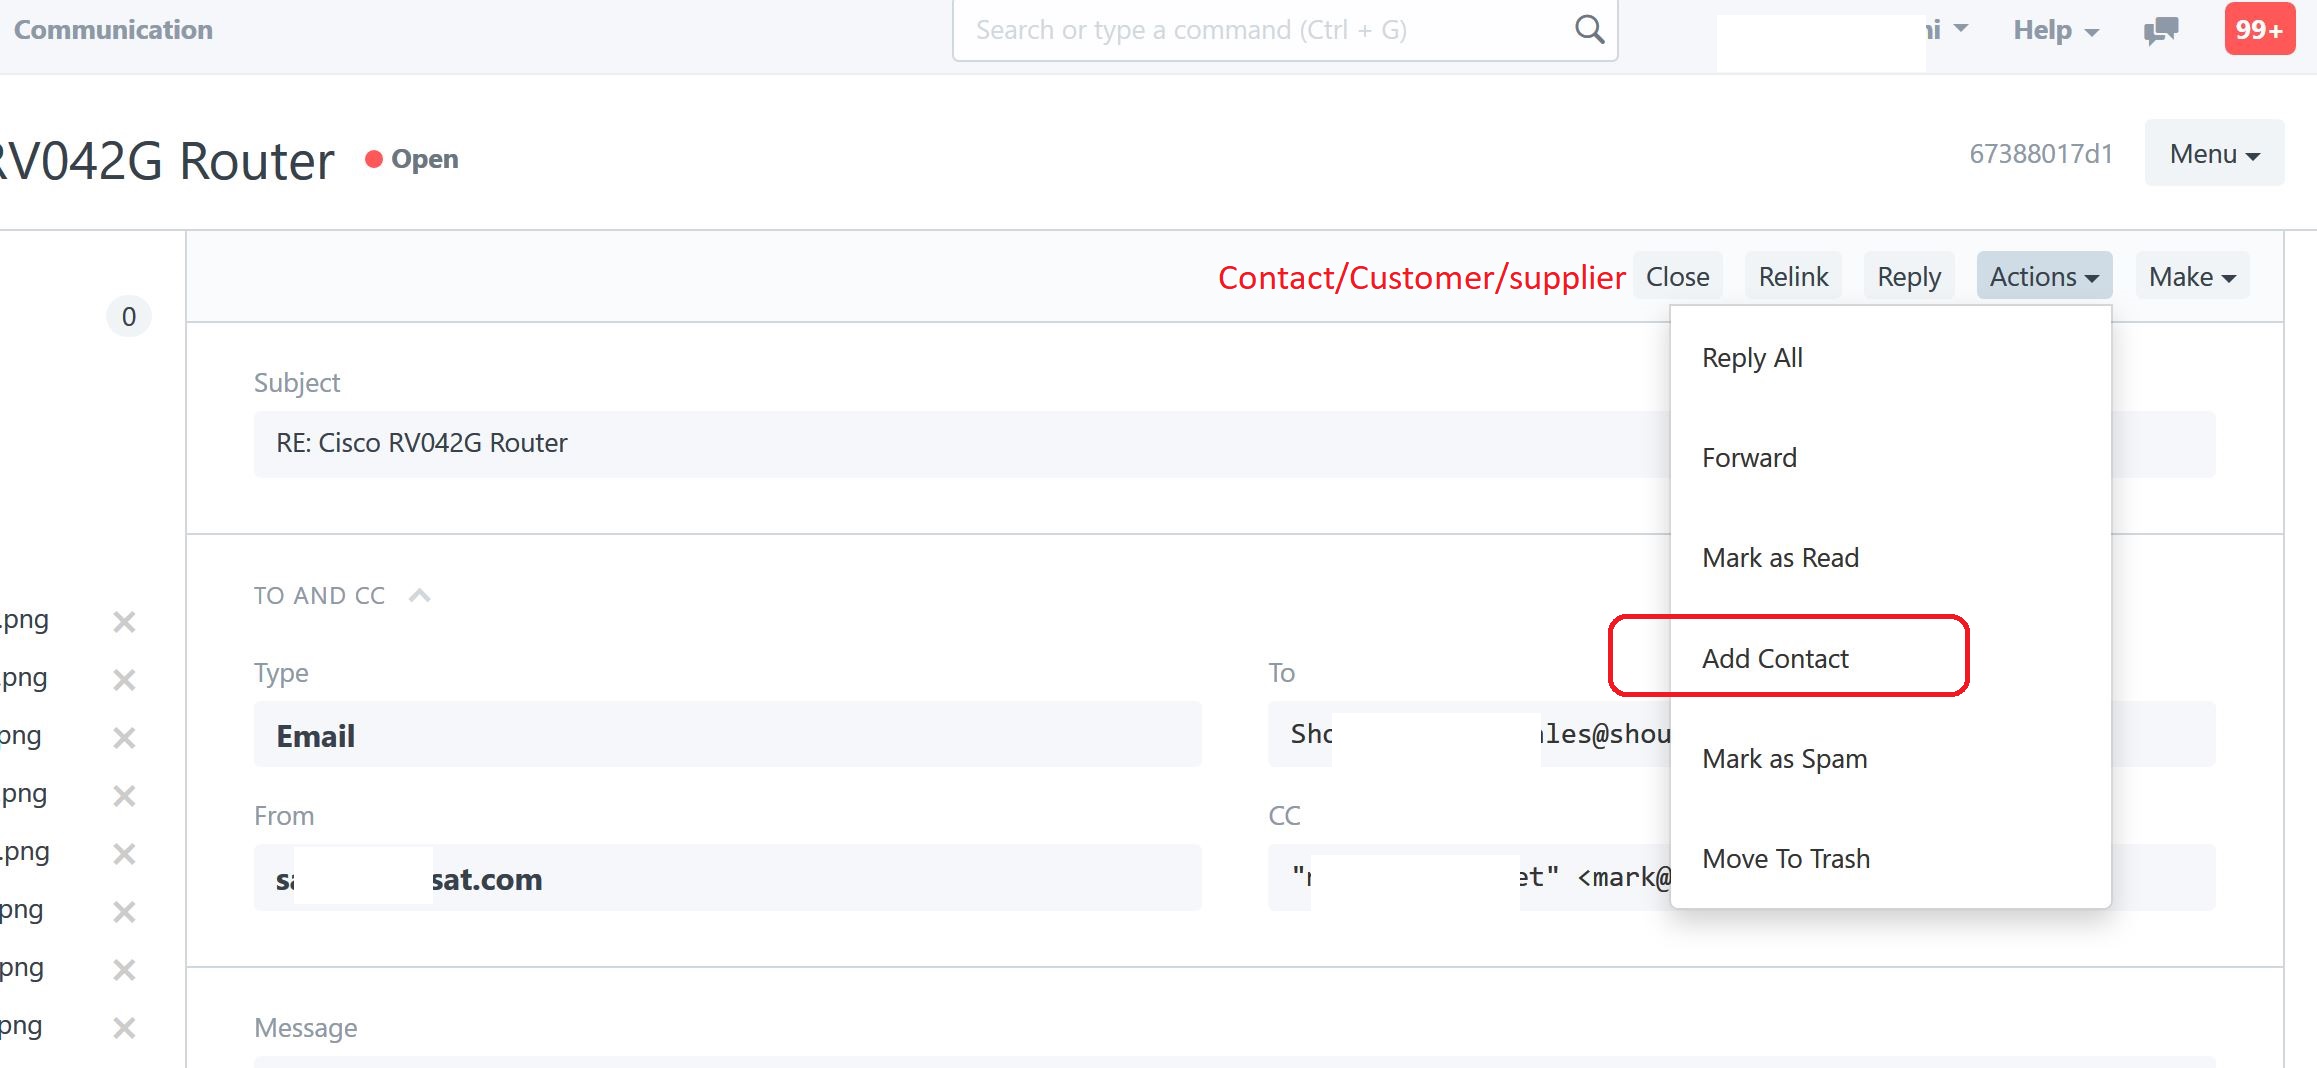Collapse the TO AND CC section
Screen dimensions: 2317x1068
pos(419,594)
